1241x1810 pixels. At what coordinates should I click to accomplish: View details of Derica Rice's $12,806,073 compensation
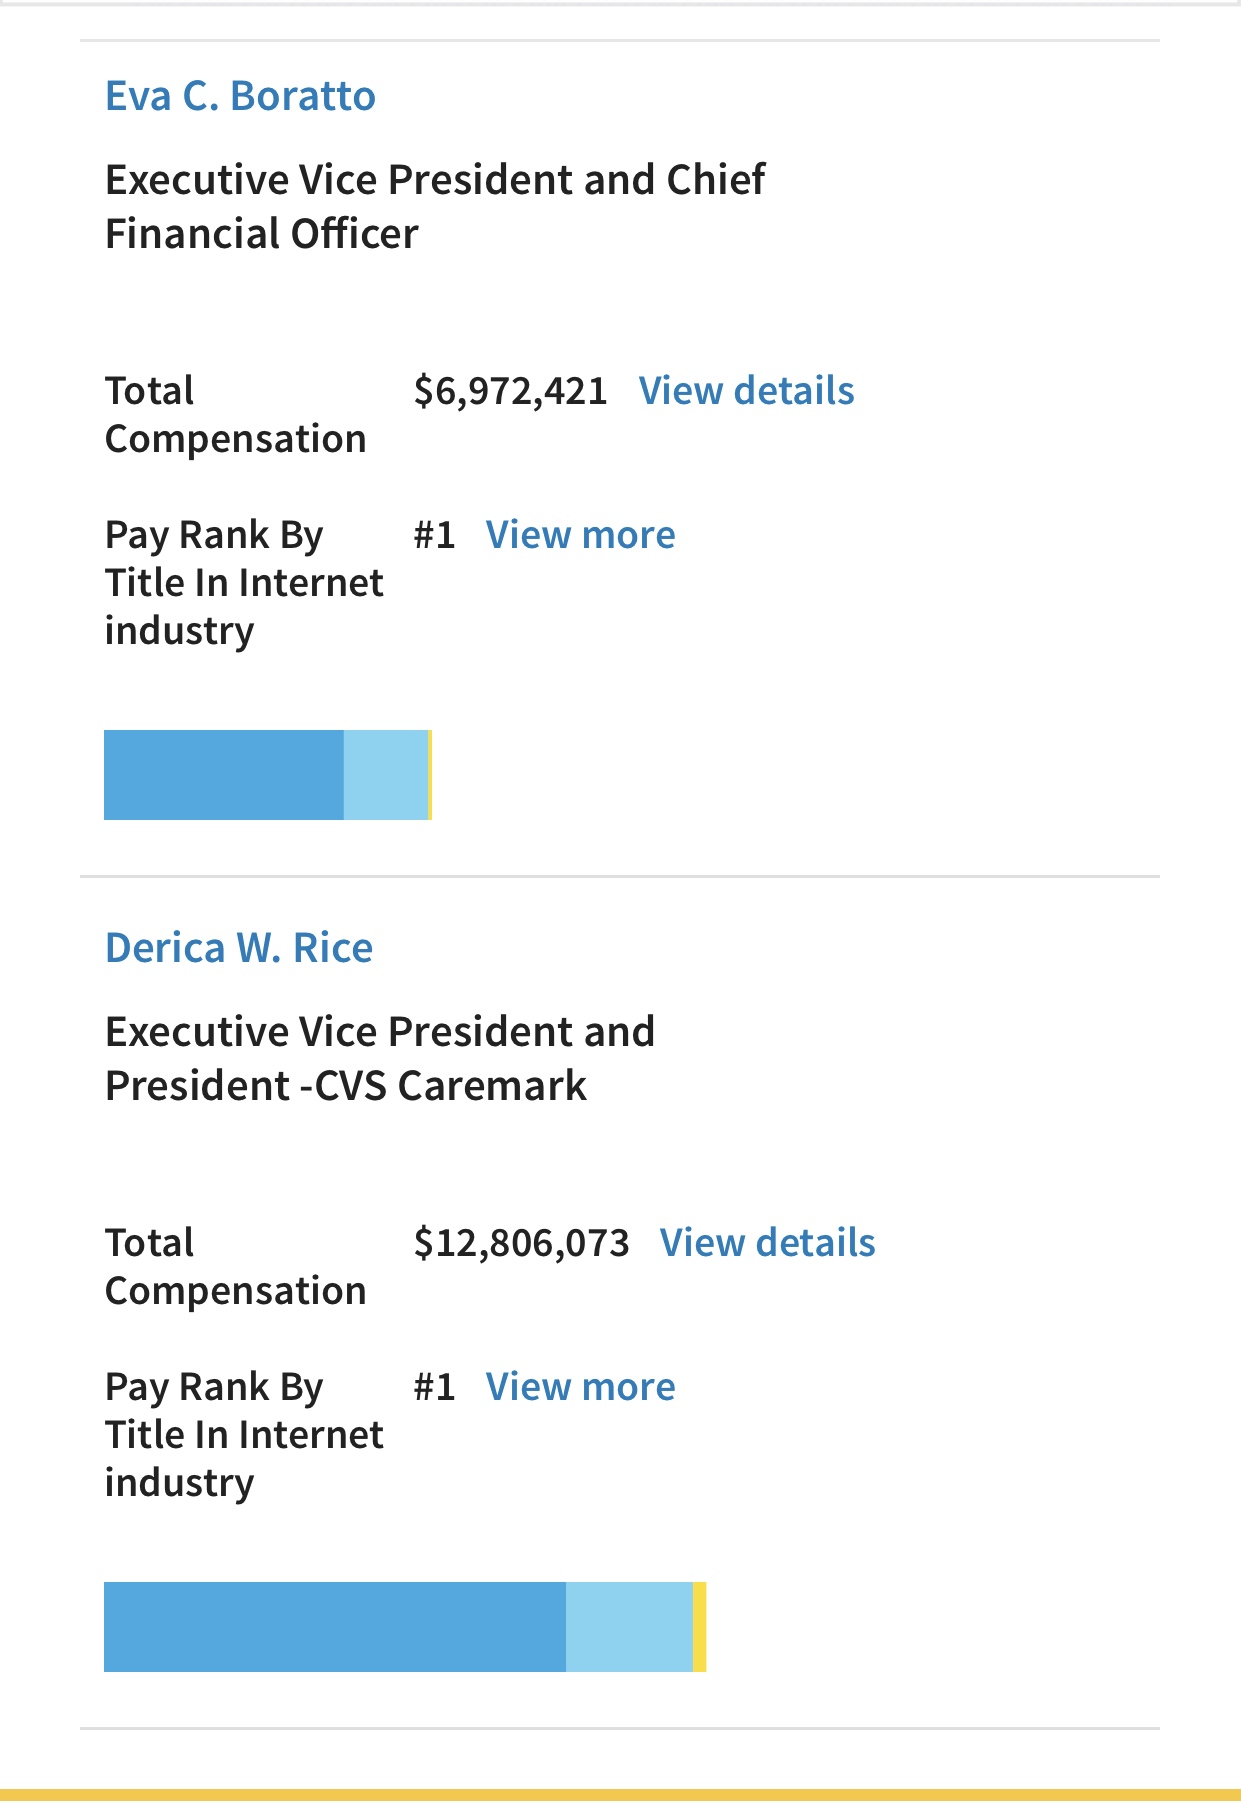click(767, 1243)
